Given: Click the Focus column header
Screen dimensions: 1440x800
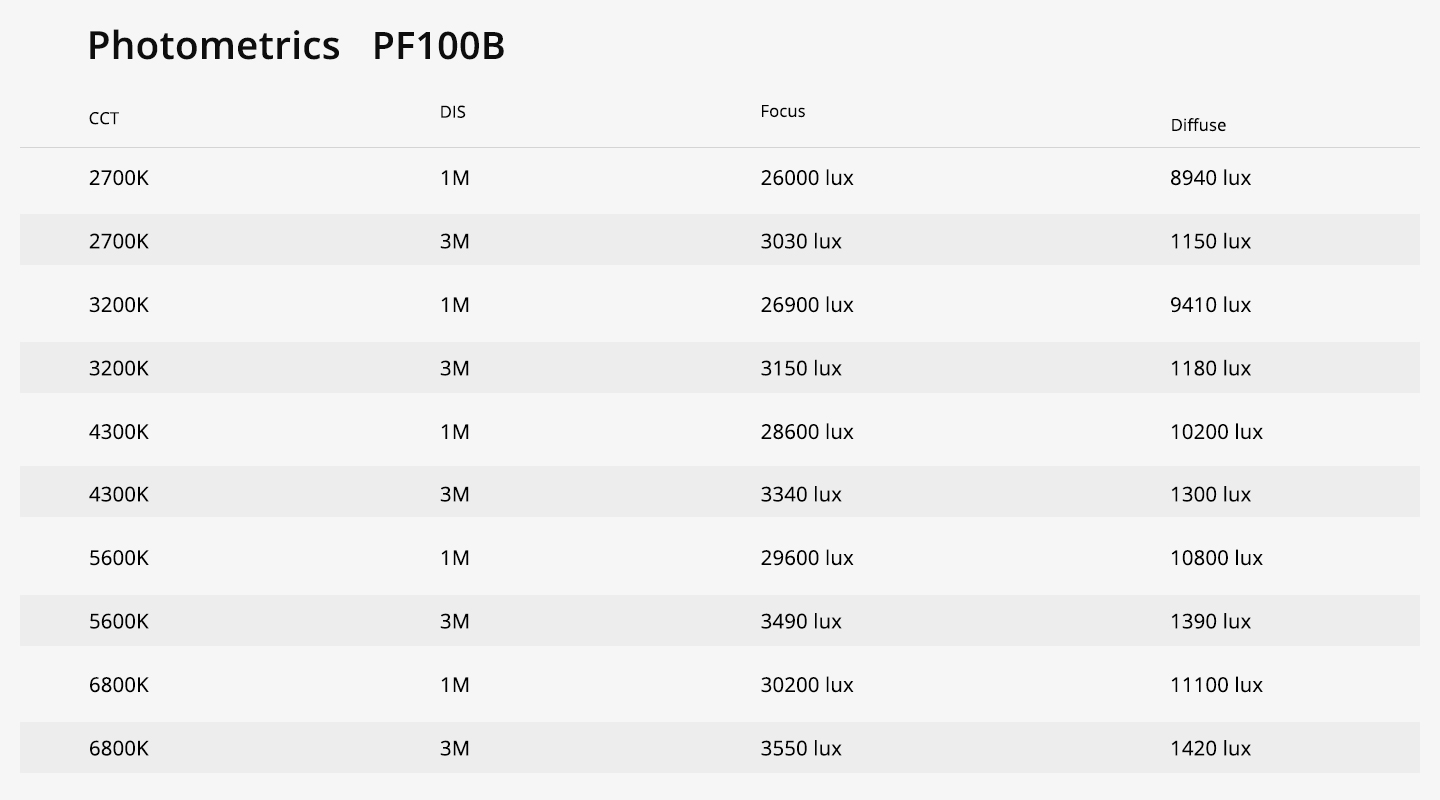Looking at the screenshot, I should click(x=783, y=111).
